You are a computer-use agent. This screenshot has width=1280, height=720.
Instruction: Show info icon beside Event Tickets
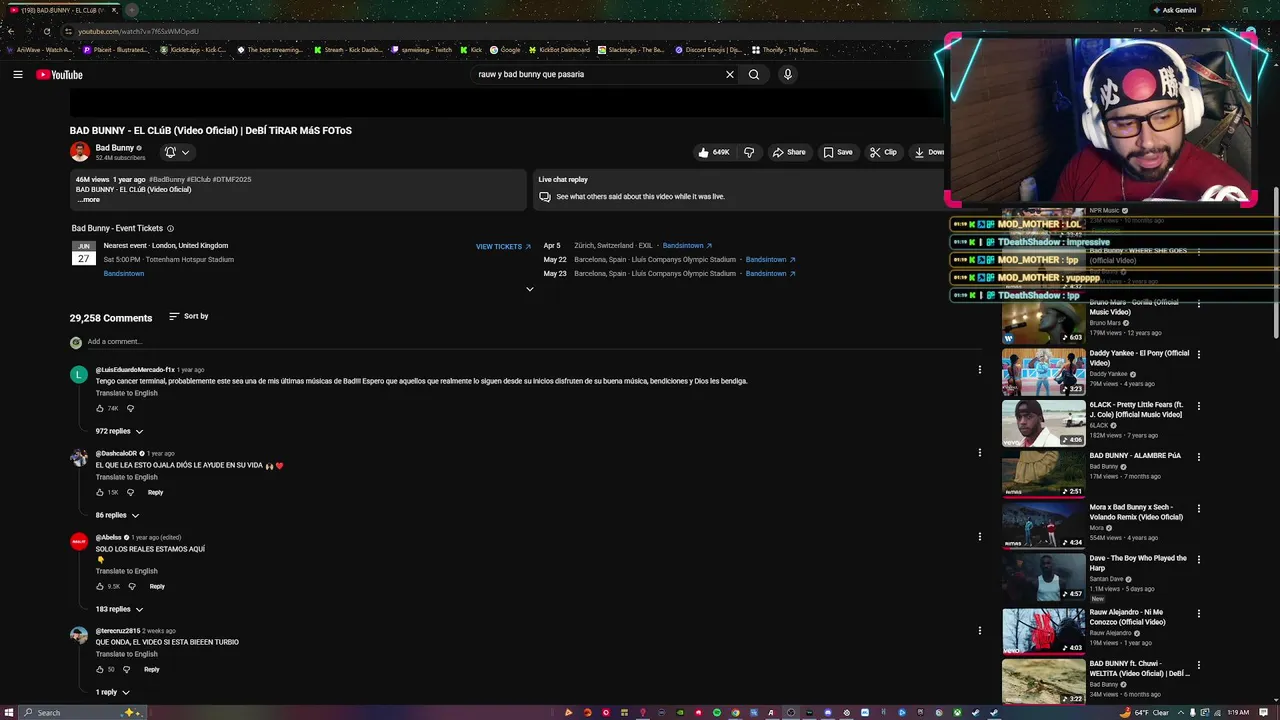pos(170,228)
